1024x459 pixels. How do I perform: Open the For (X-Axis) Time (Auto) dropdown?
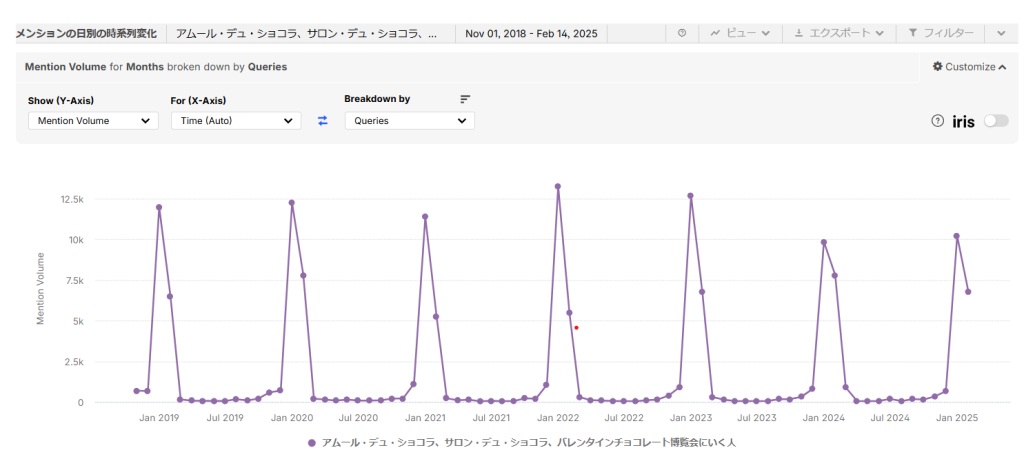(x=236, y=121)
